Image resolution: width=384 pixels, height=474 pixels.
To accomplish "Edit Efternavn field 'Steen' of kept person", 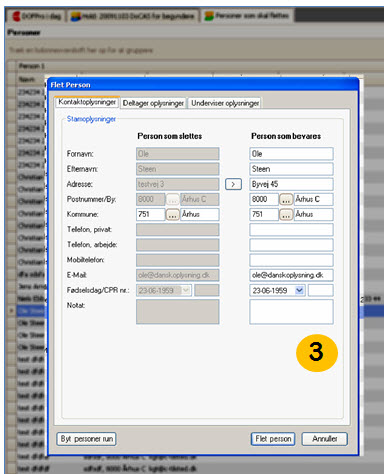I will pyautogui.click(x=291, y=169).
